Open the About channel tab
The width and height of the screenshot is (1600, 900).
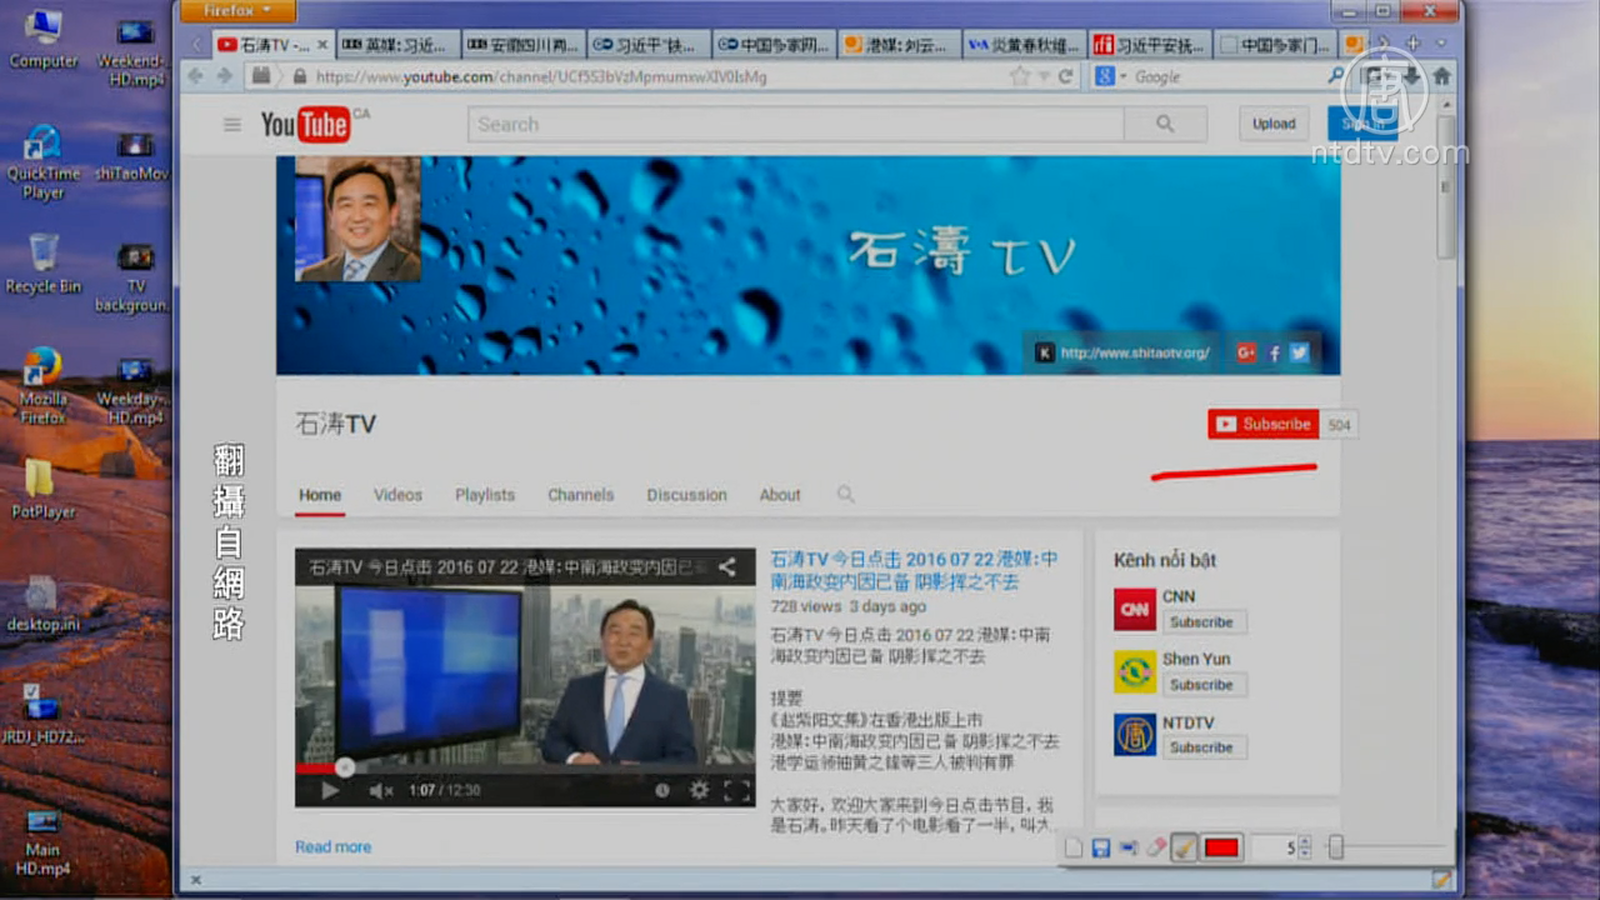coord(780,495)
